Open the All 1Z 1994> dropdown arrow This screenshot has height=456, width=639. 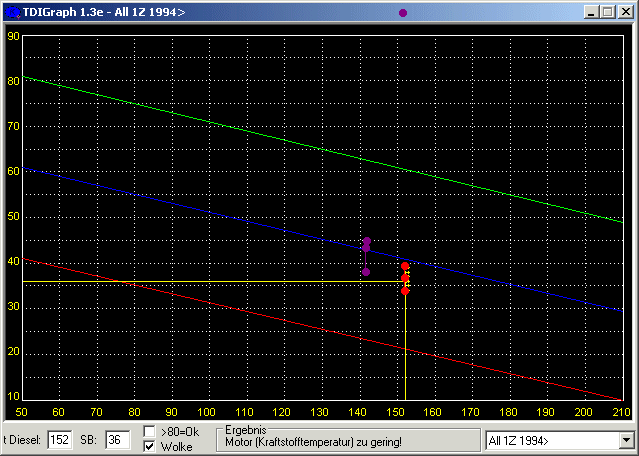[626, 441]
